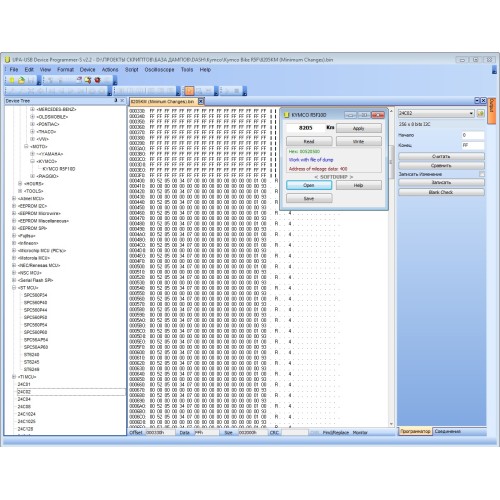
Task: Click the Open file folder icon
Action: pos(21,80)
